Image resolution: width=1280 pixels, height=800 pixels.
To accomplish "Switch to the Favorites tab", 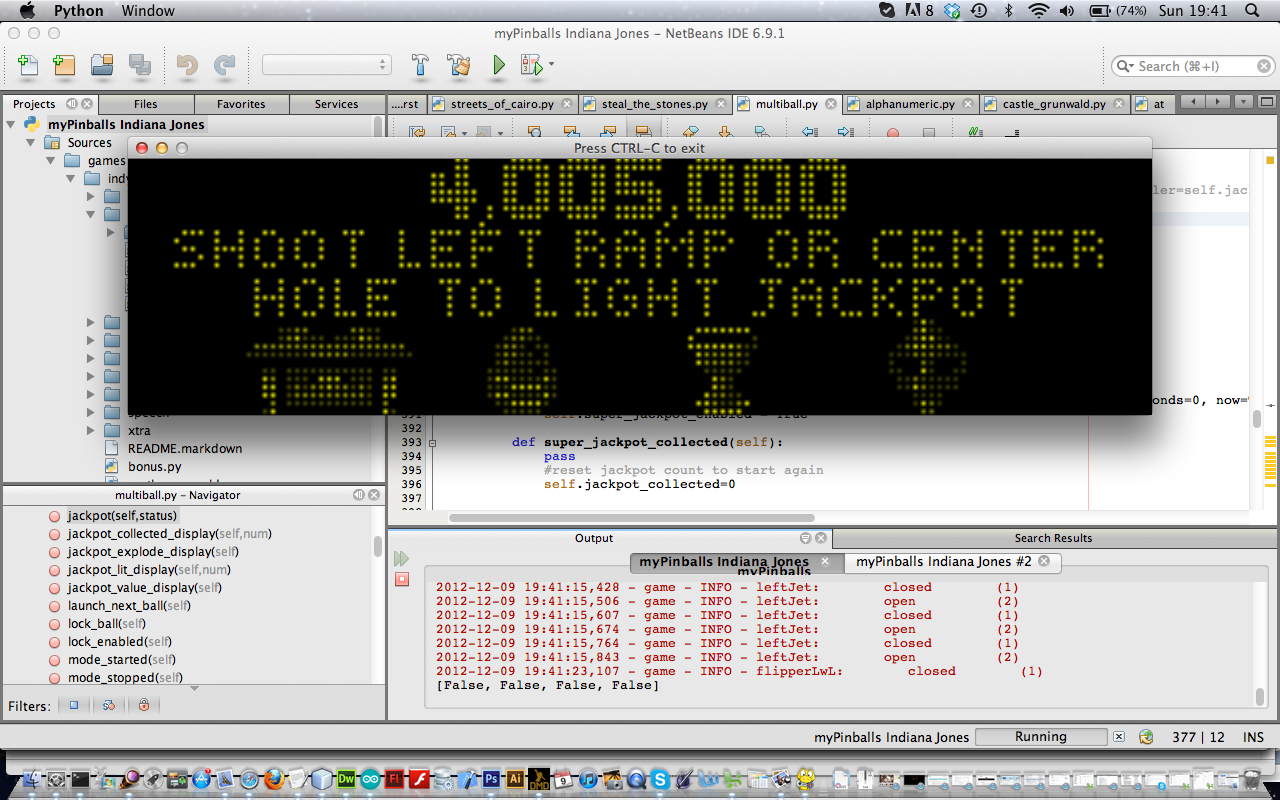I will [x=241, y=104].
